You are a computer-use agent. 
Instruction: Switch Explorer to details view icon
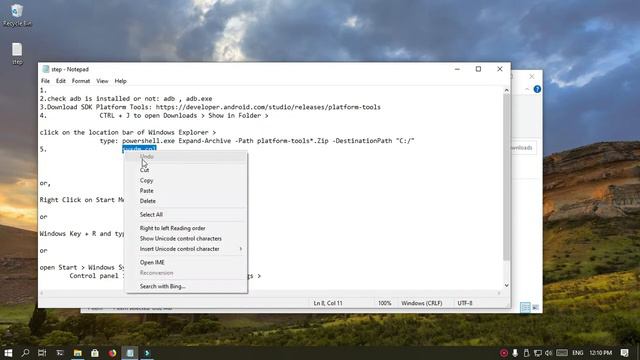(x=525, y=307)
